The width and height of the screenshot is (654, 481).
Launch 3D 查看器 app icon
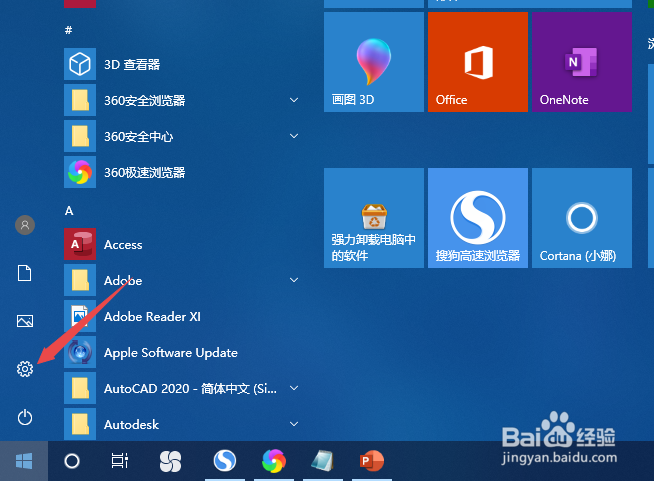click(80, 64)
